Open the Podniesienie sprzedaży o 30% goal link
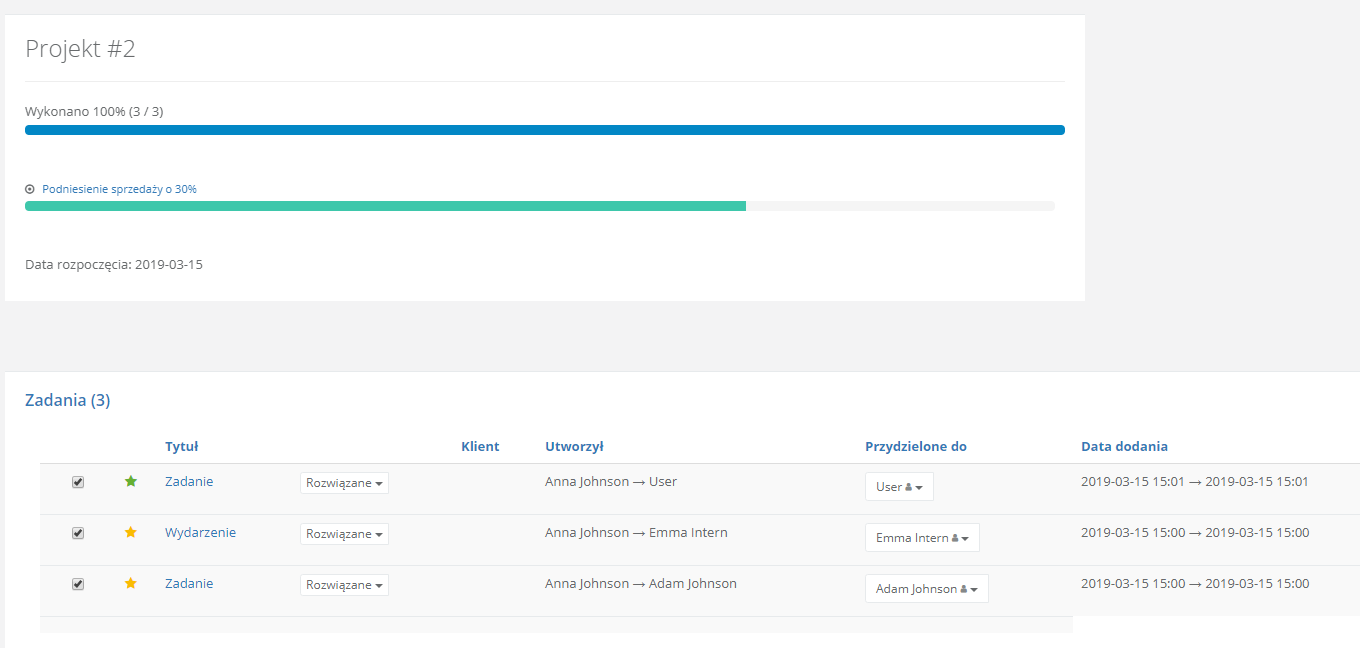Screen dimensions: 1360x648 [x=119, y=189]
